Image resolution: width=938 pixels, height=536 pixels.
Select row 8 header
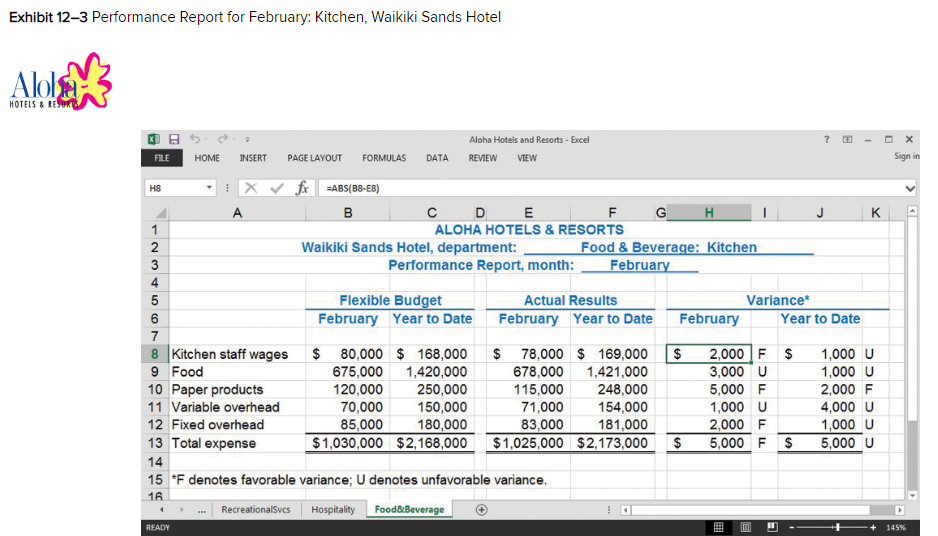[x=155, y=354]
